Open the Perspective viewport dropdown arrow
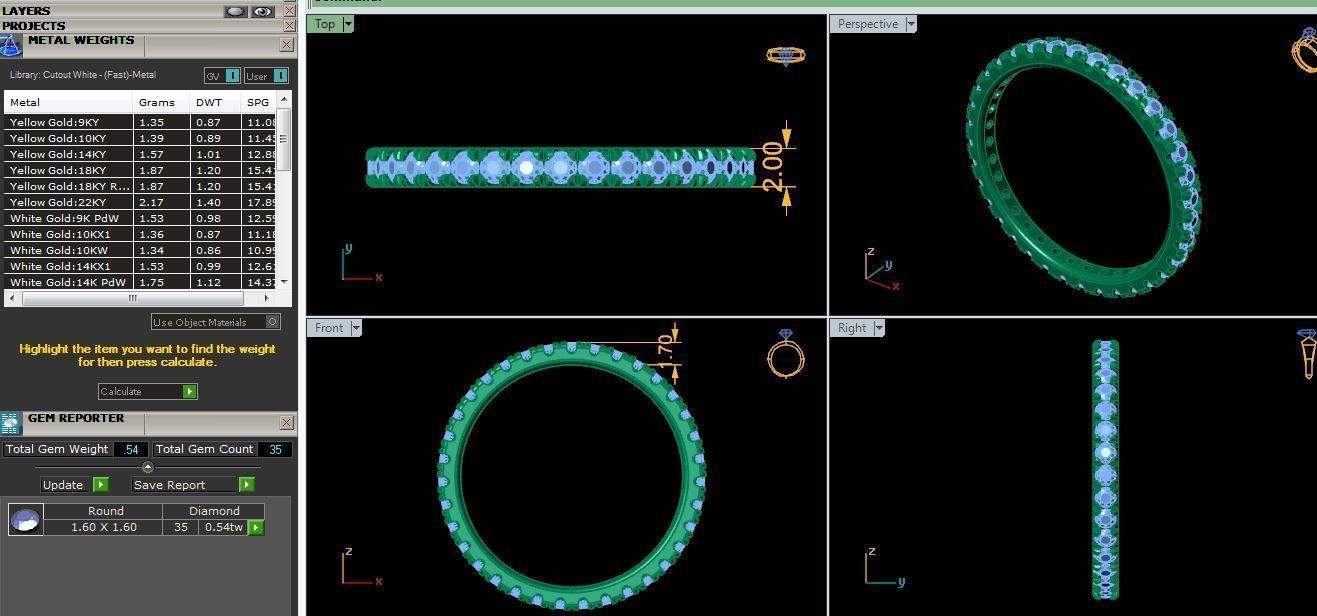The width and height of the screenshot is (1317, 616). pyautogui.click(x=911, y=24)
